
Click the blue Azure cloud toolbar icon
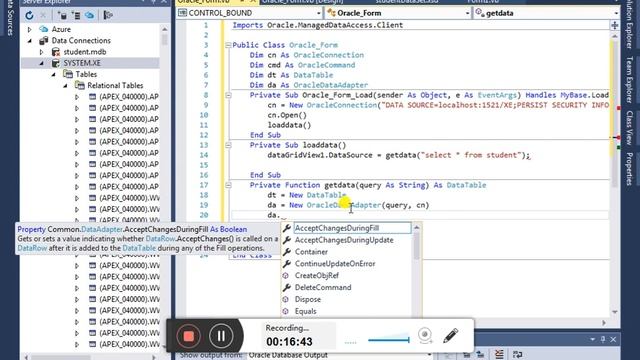coord(89,16)
